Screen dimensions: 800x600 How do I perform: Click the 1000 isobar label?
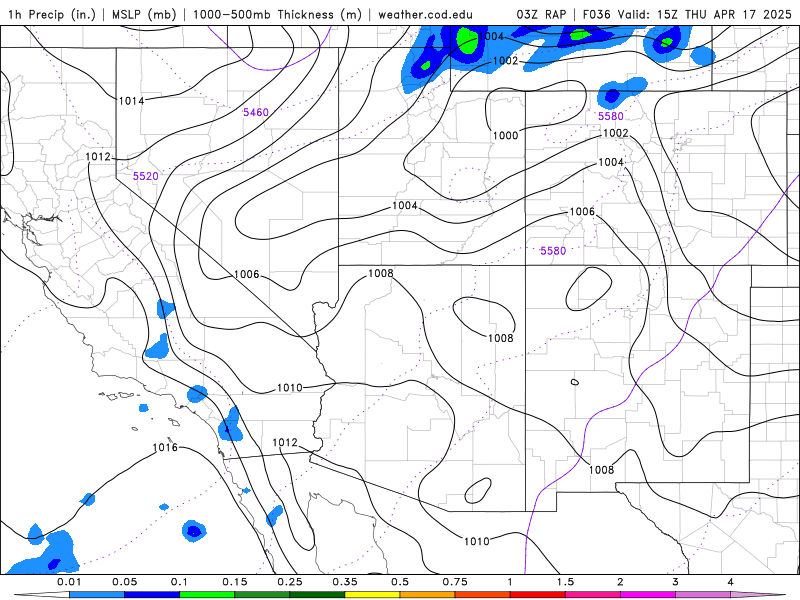(505, 136)
